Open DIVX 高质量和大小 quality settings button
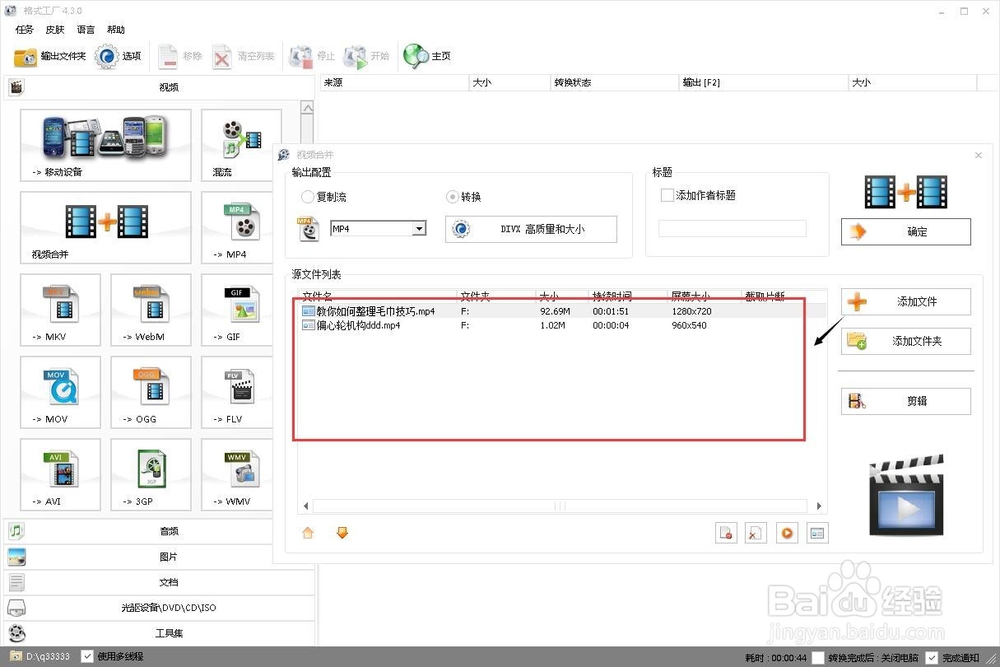1000x667 pixels. pyautogui.click(x=531, y=229)
